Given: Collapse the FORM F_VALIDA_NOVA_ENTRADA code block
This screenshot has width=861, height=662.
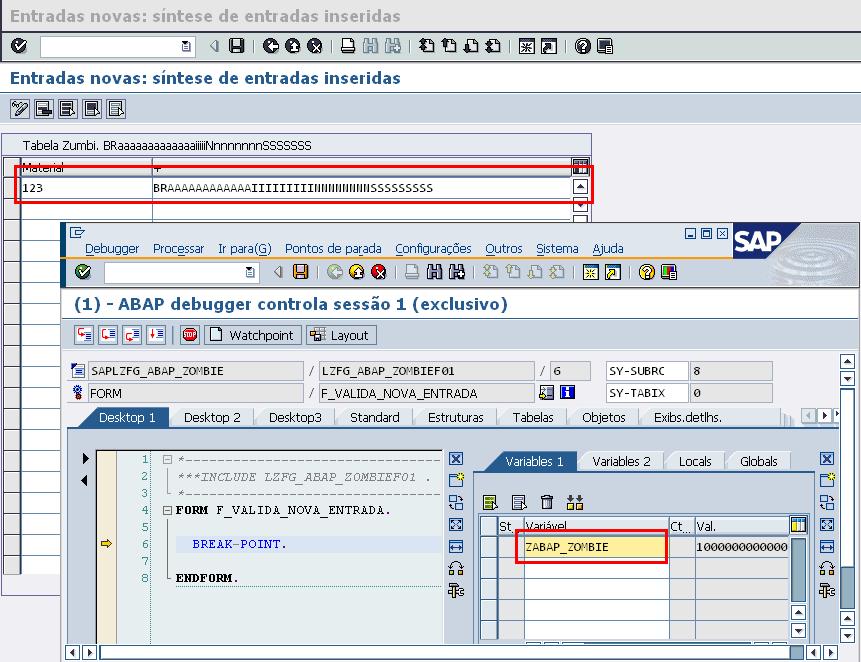Looking at the screenshot, I should pyautogui.click(x=167, y=510).
